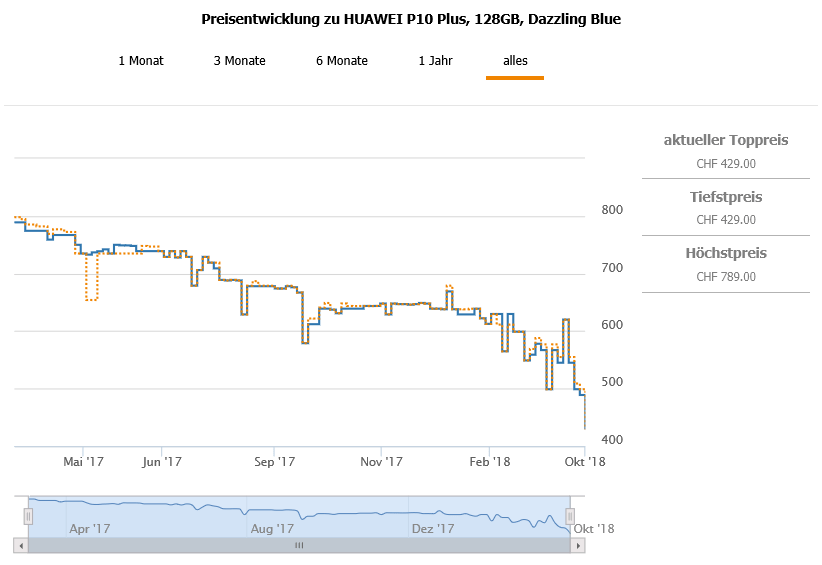Select the 'alles' range tab

515,61
